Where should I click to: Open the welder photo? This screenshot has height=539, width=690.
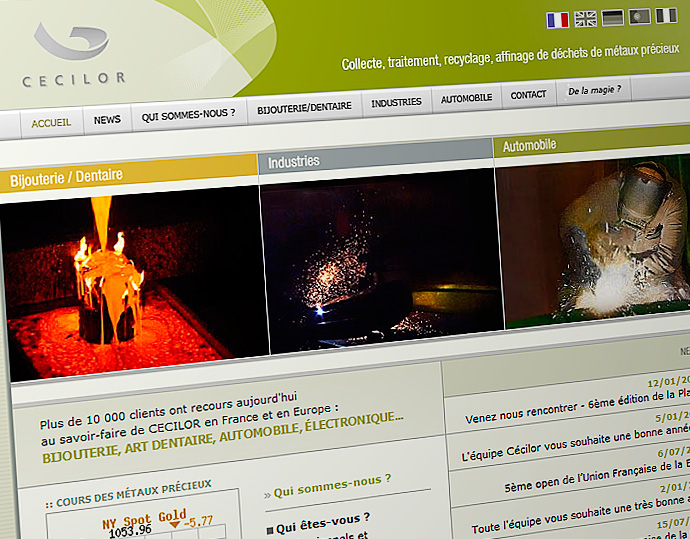(x=593, y=240)
